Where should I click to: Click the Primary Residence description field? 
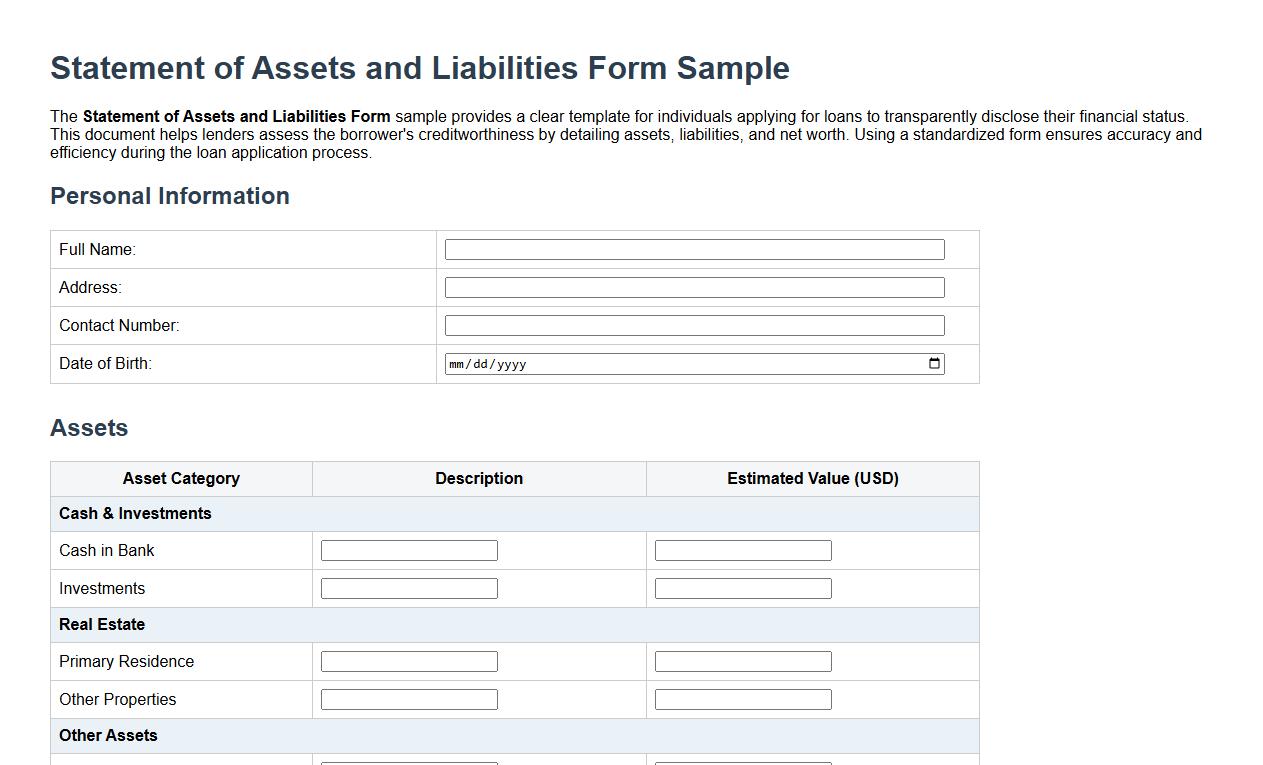[408, 660]
